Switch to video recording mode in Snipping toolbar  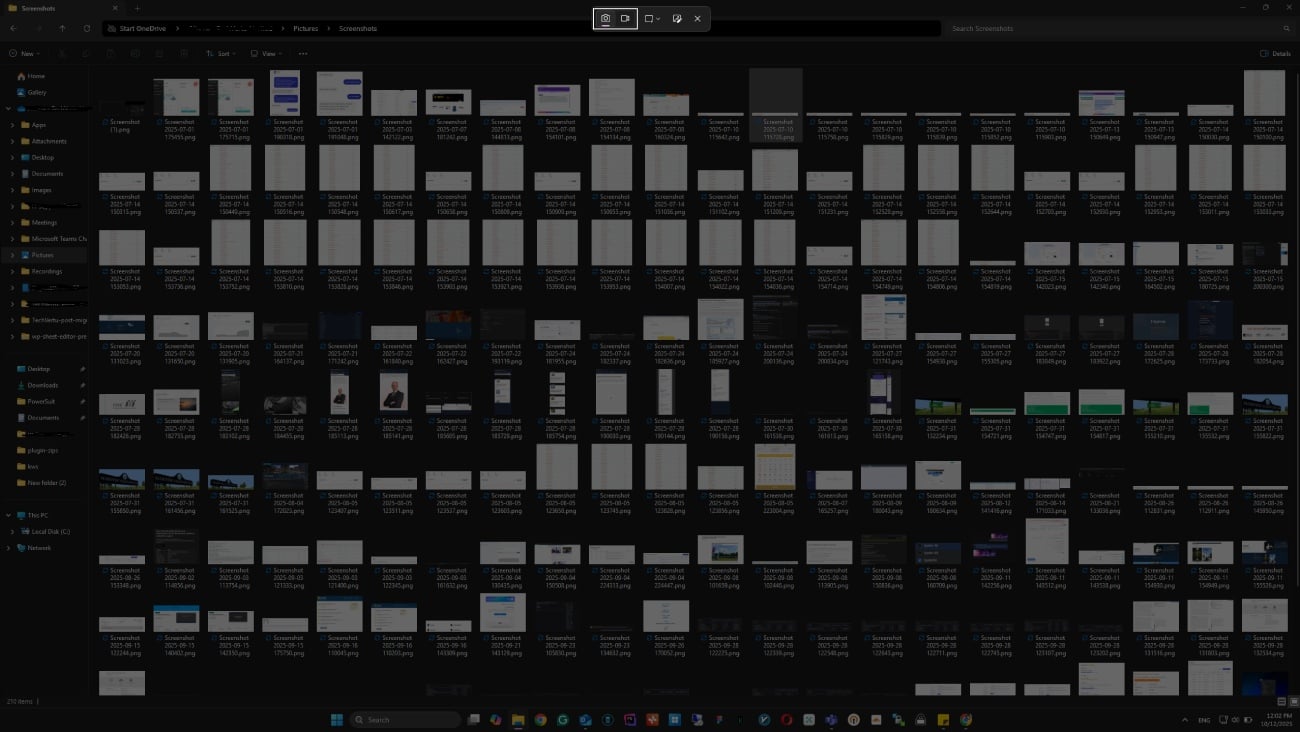[x=626, y=19]
